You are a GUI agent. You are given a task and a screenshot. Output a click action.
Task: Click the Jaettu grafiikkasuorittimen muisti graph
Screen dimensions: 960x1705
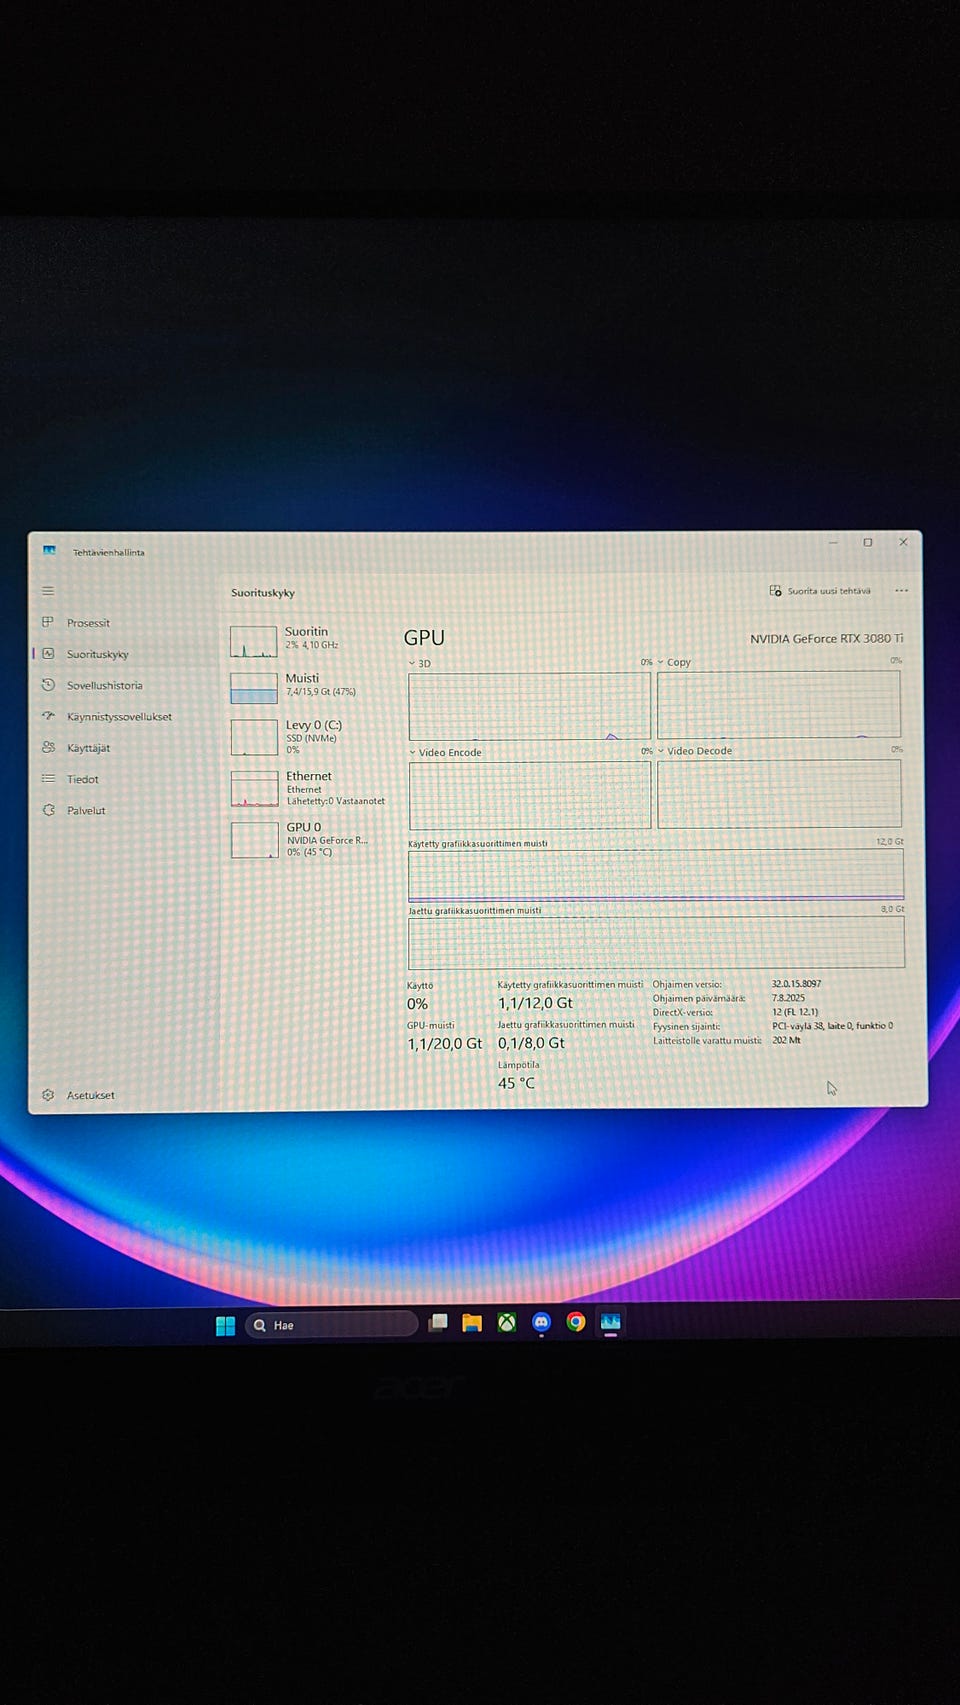656,942
